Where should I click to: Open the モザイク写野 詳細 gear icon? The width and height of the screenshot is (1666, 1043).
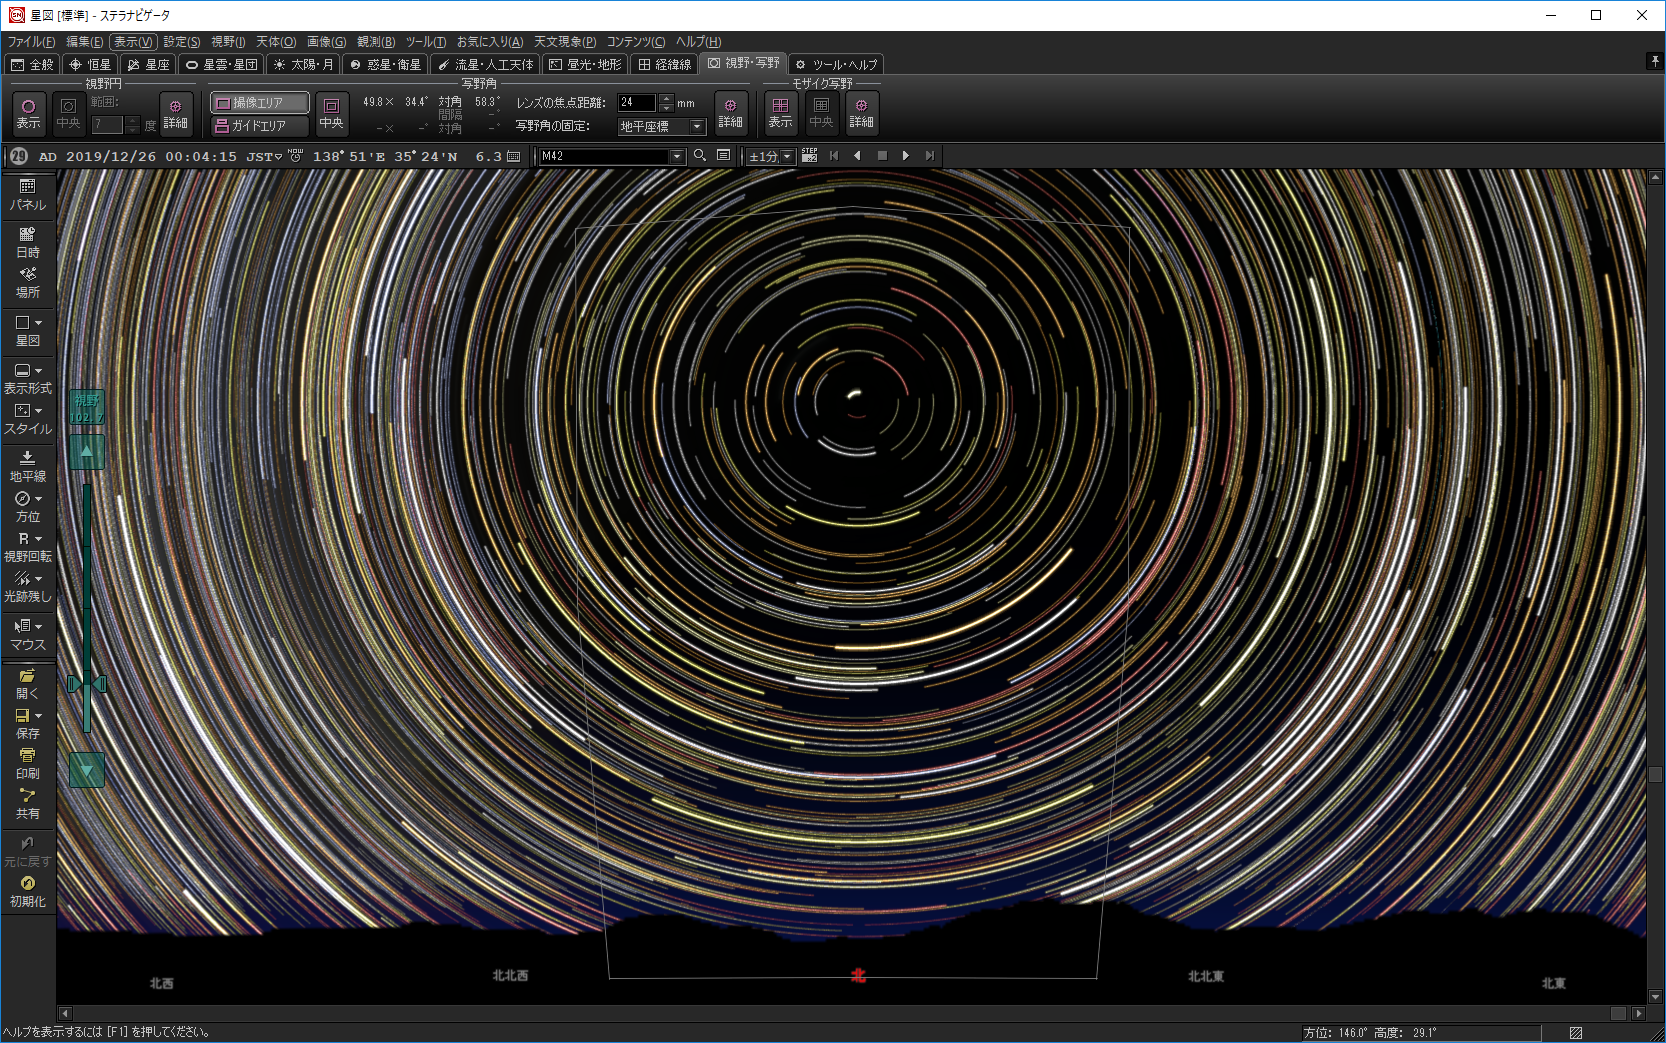click(862, 113)
